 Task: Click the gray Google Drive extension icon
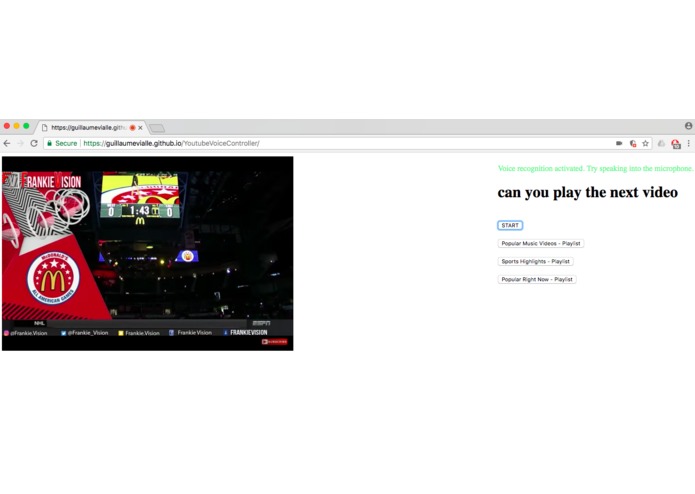pyautogui.click(x=661, y=143)
